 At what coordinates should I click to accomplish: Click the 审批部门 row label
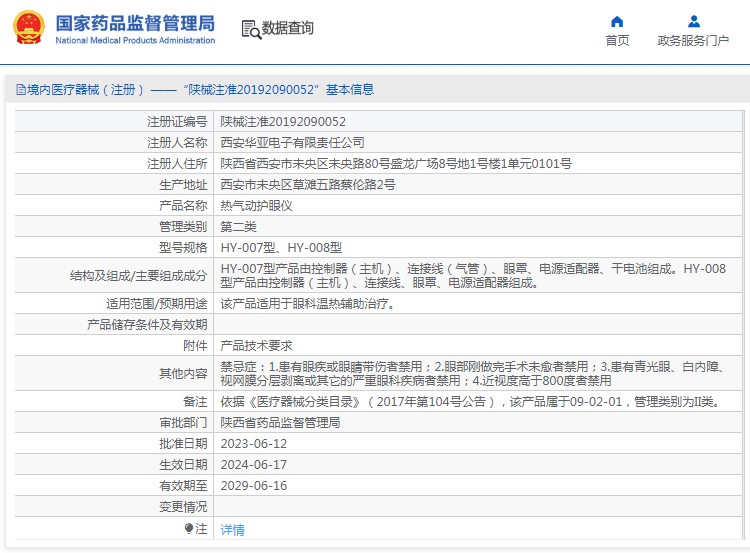(x=183, y=423)
